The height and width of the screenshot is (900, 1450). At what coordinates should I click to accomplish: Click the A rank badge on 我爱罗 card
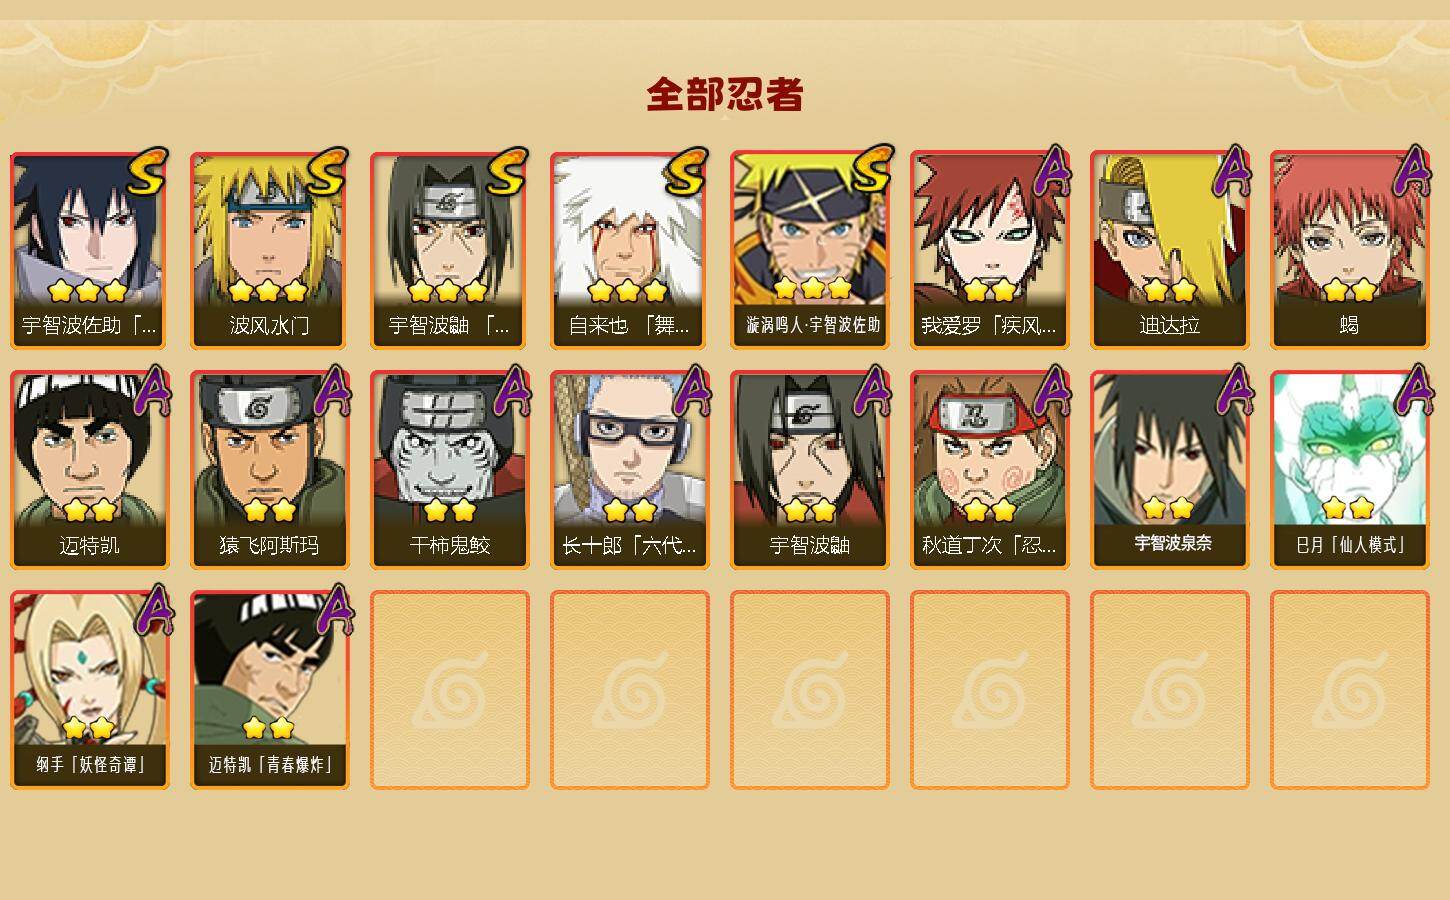tap(1052, 171)
